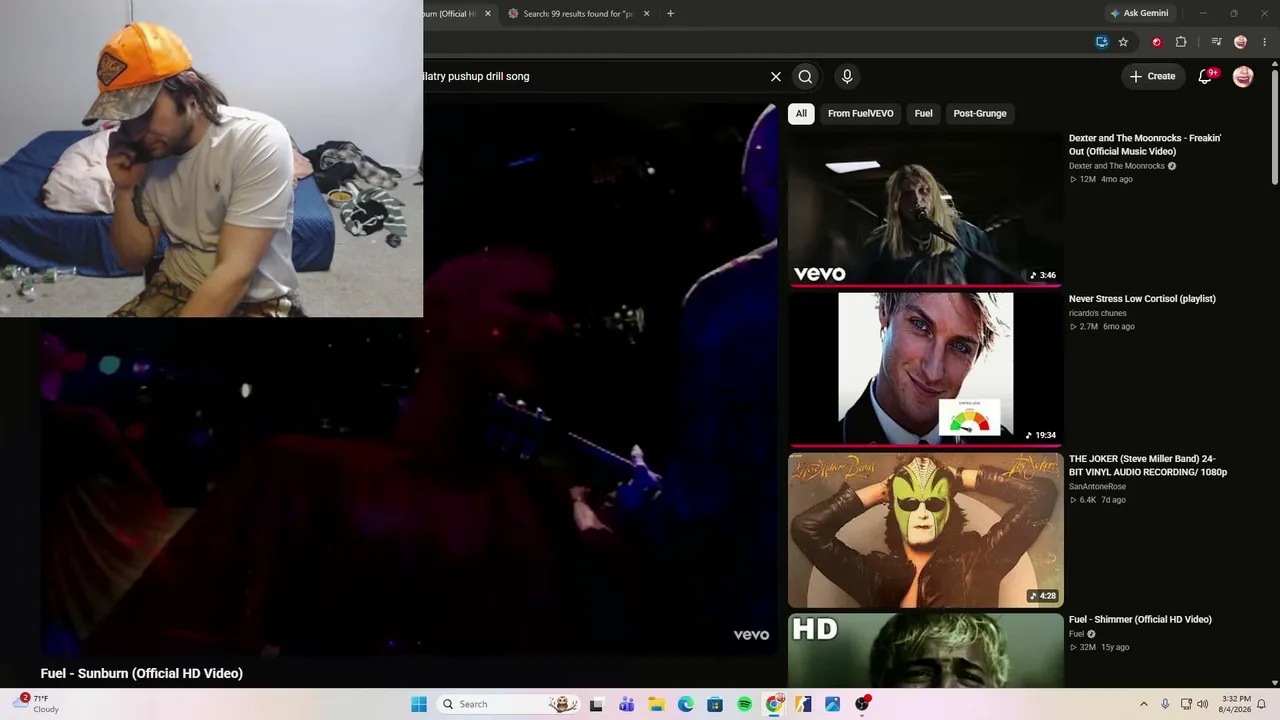The height and width of the screenshot is (720, 1280).
Task: Open Dexter and The Moonrocks channel name
Action: [x=1116, y=166]
